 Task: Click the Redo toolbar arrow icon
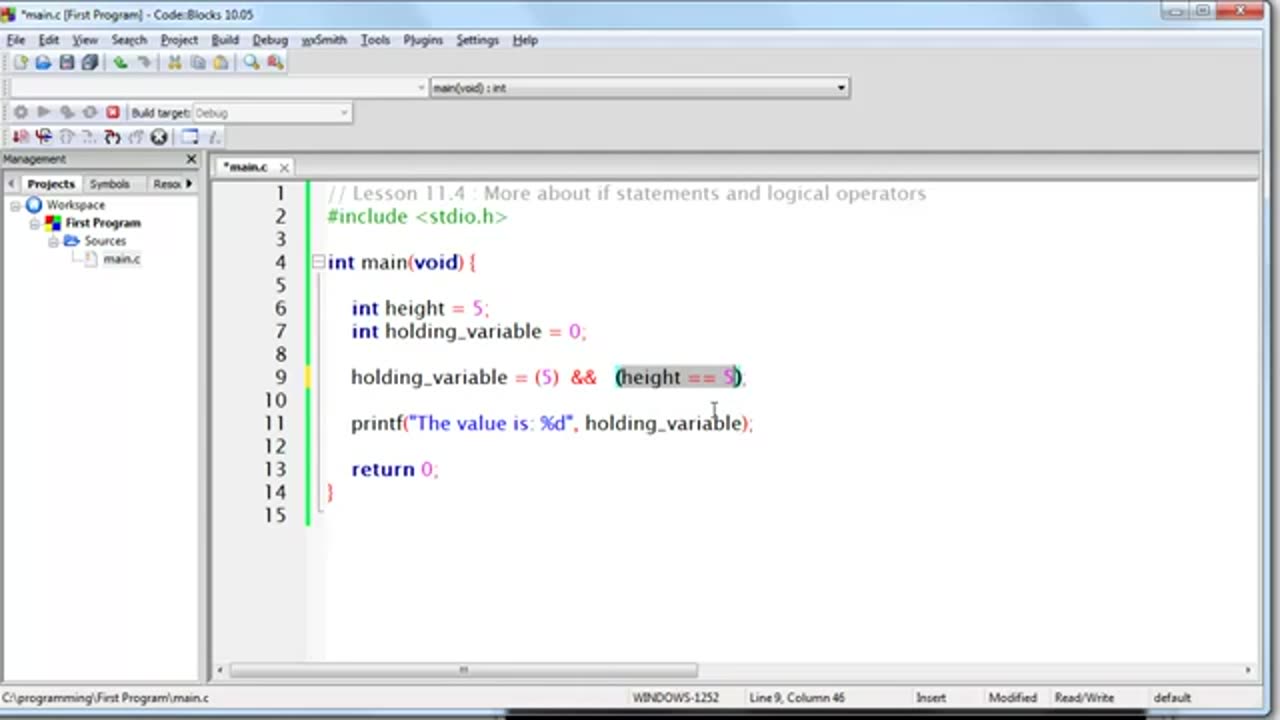(x=144, y=63)
